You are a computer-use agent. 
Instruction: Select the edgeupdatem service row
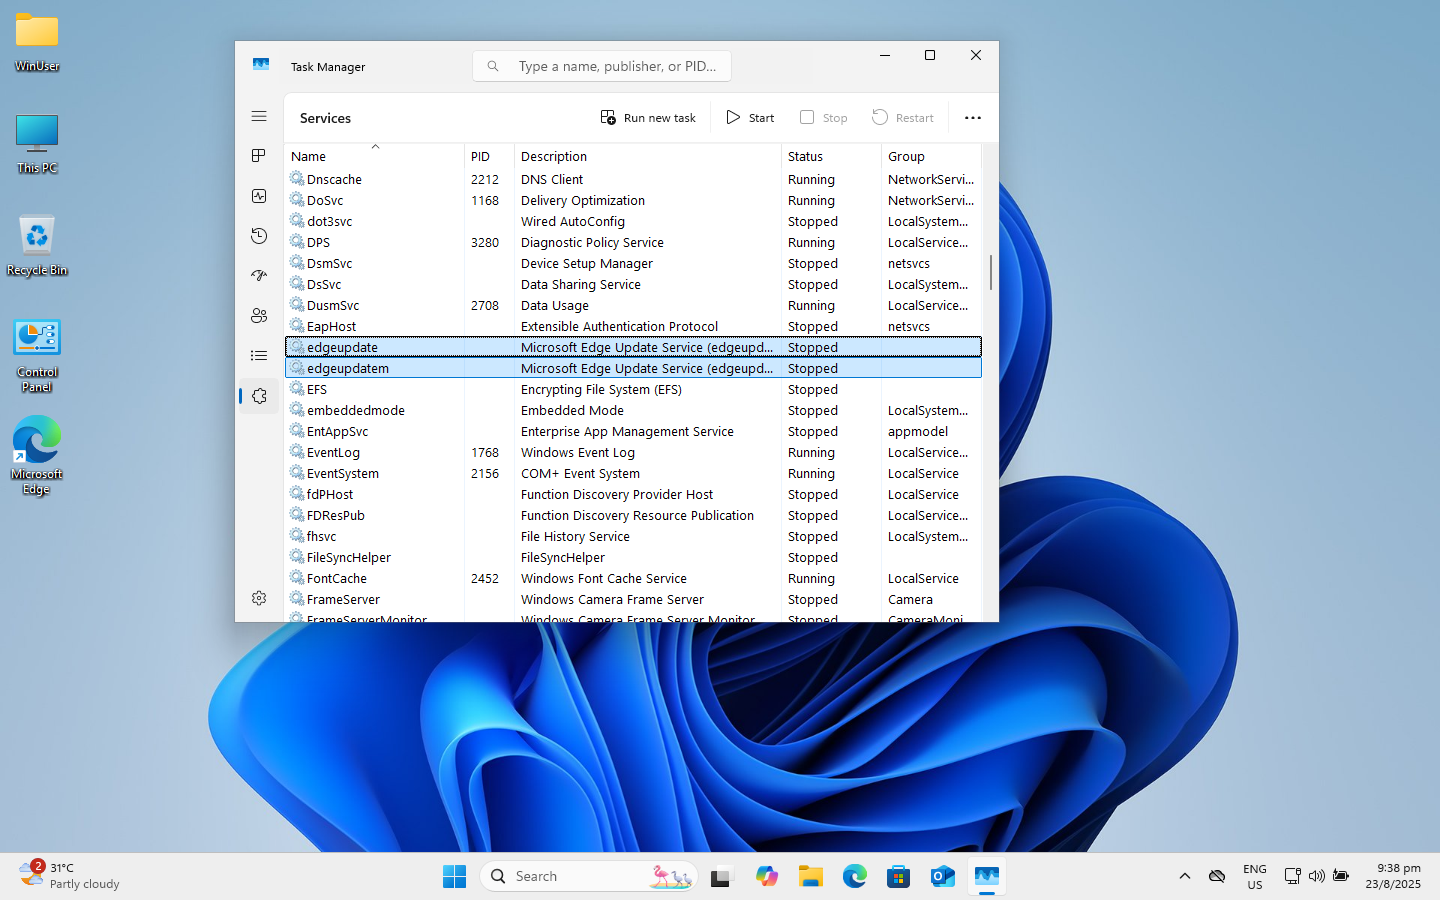633,368
